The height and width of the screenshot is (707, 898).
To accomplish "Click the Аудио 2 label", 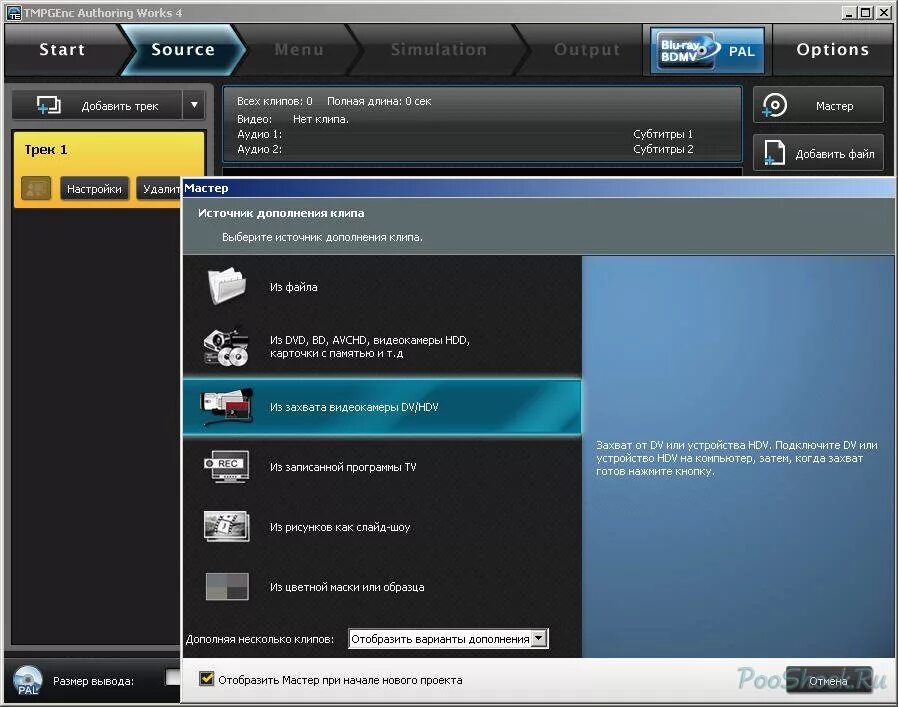I will 259,149.
